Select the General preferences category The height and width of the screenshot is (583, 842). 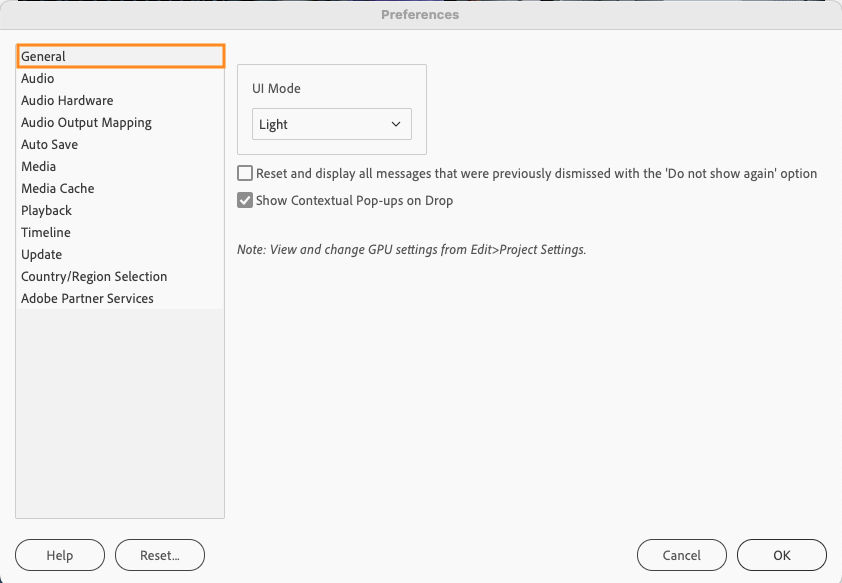click(x=44, y=56)
